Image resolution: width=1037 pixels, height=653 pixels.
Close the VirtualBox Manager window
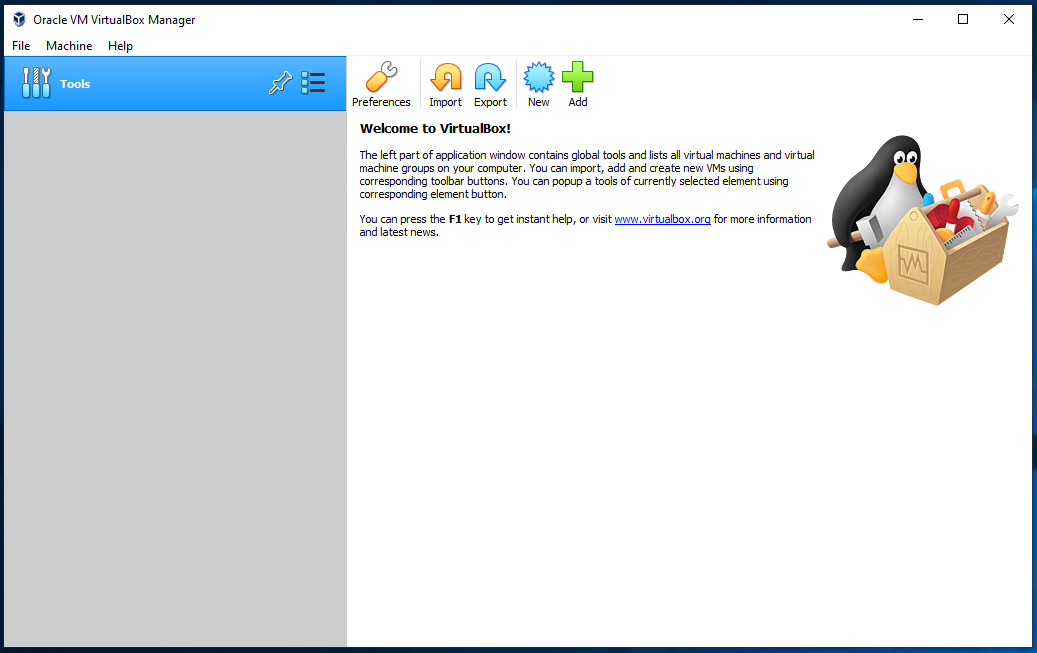(1009, 19)
